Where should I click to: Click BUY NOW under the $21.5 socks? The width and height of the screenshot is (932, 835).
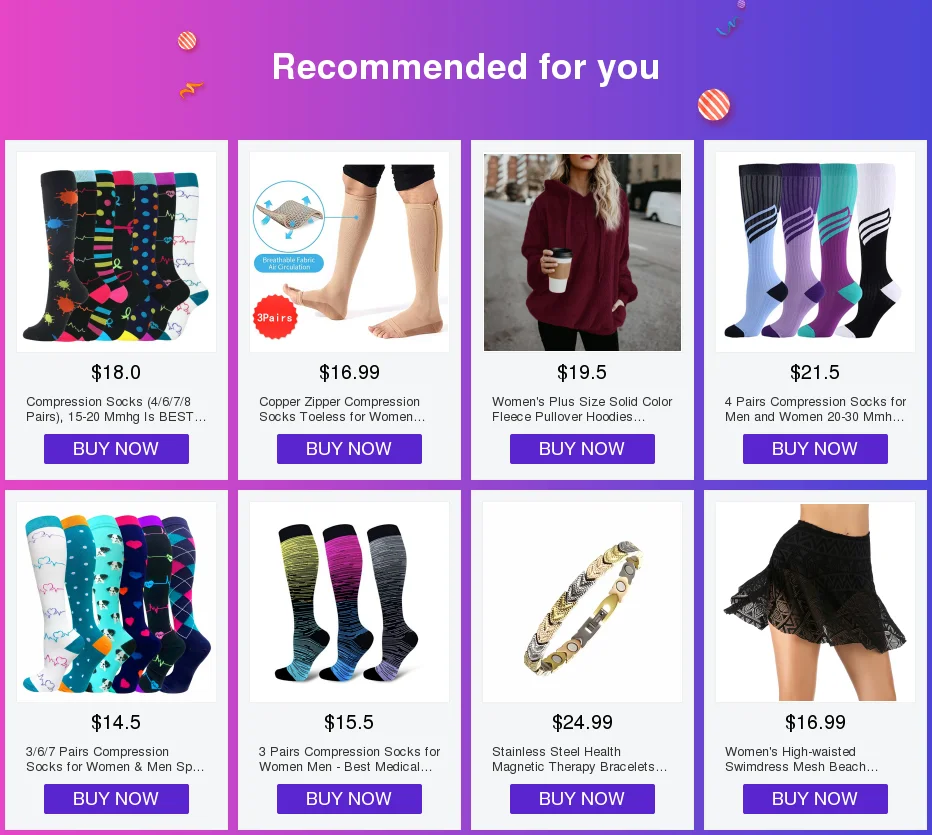tap(816, 449)
